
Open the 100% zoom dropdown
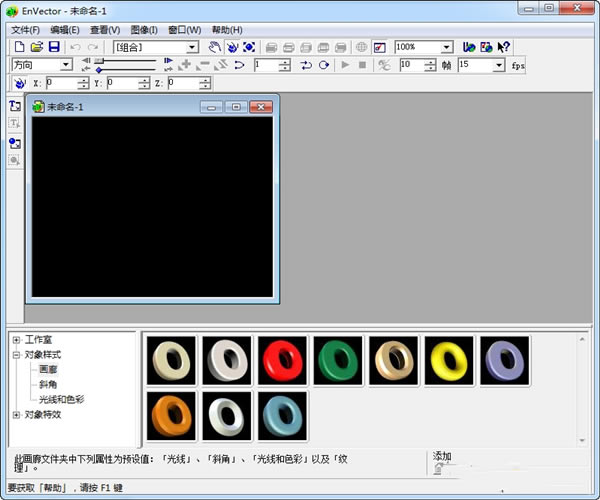click(x=446, y=47)
